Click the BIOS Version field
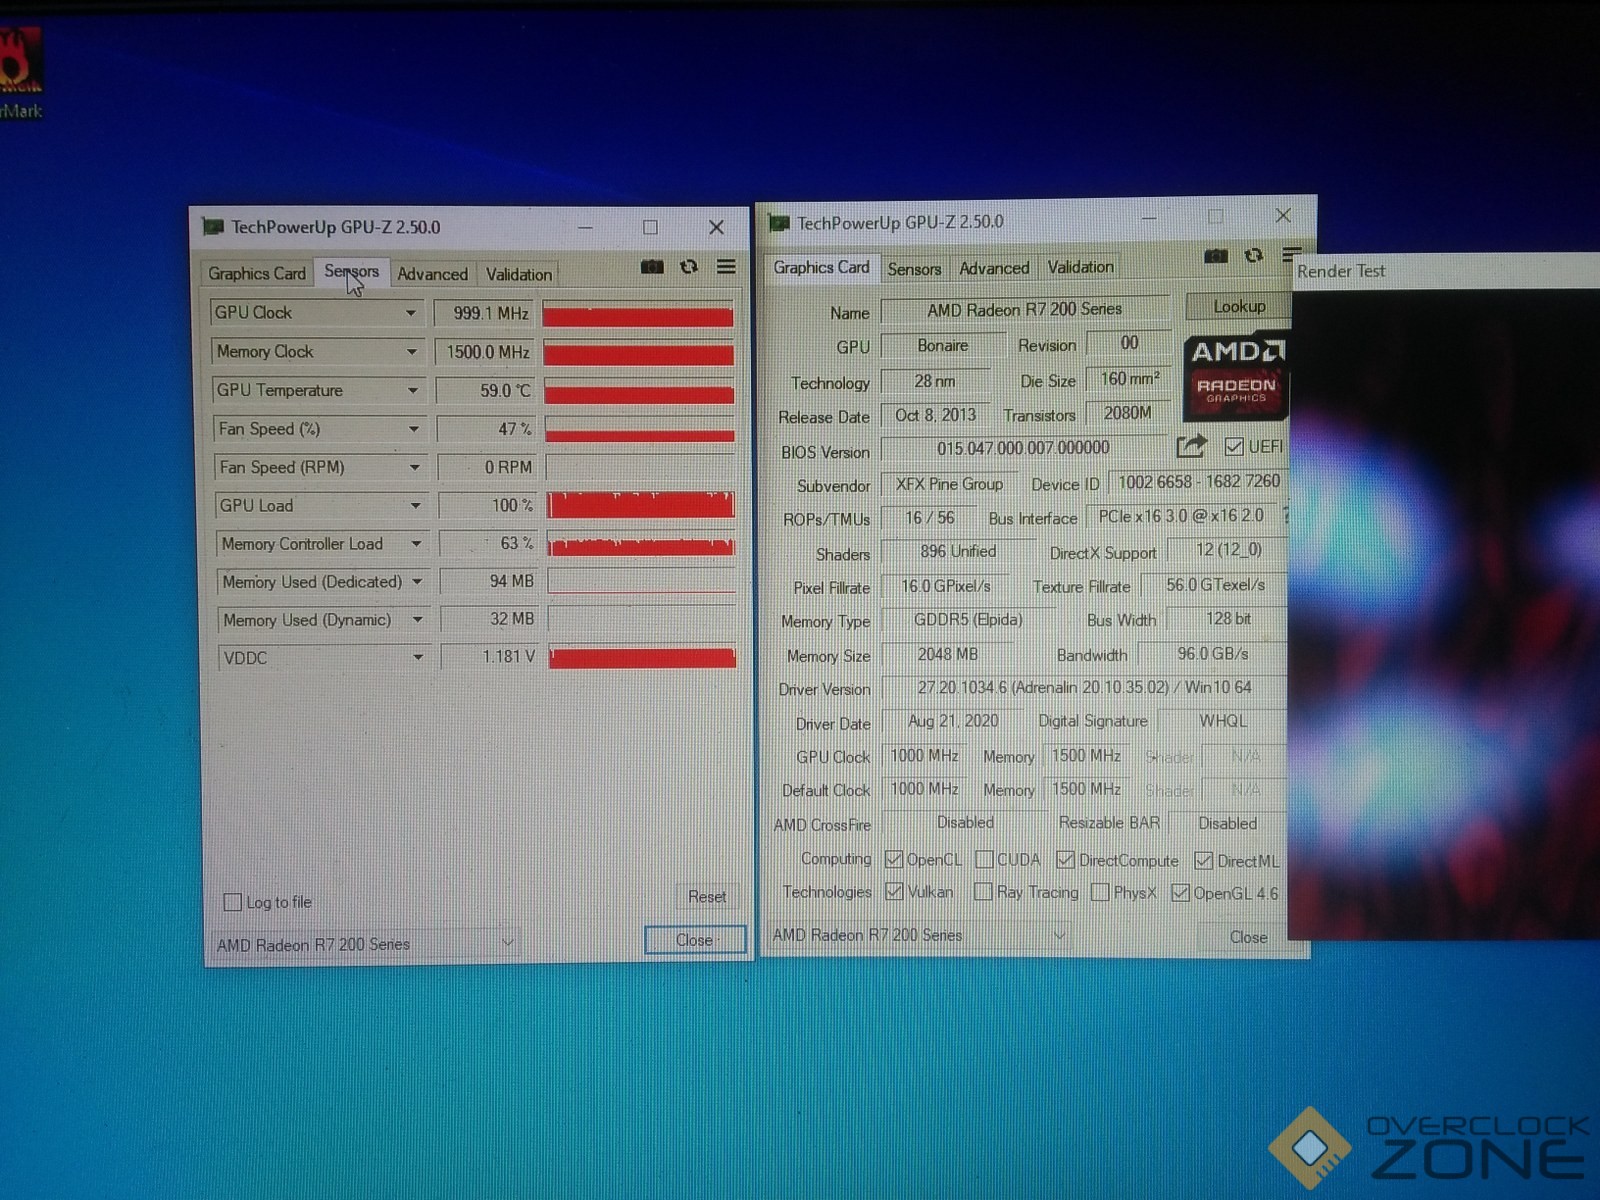This screenshot has width=1600, height=1200. [x=1023, y=448]
